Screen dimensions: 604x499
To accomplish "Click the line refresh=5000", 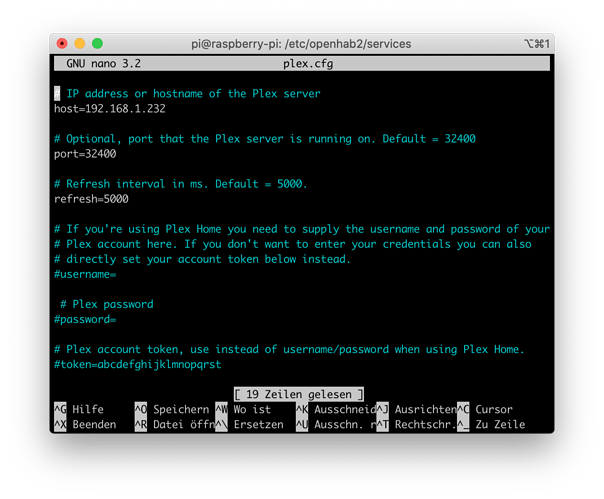I will pos(91,199).
